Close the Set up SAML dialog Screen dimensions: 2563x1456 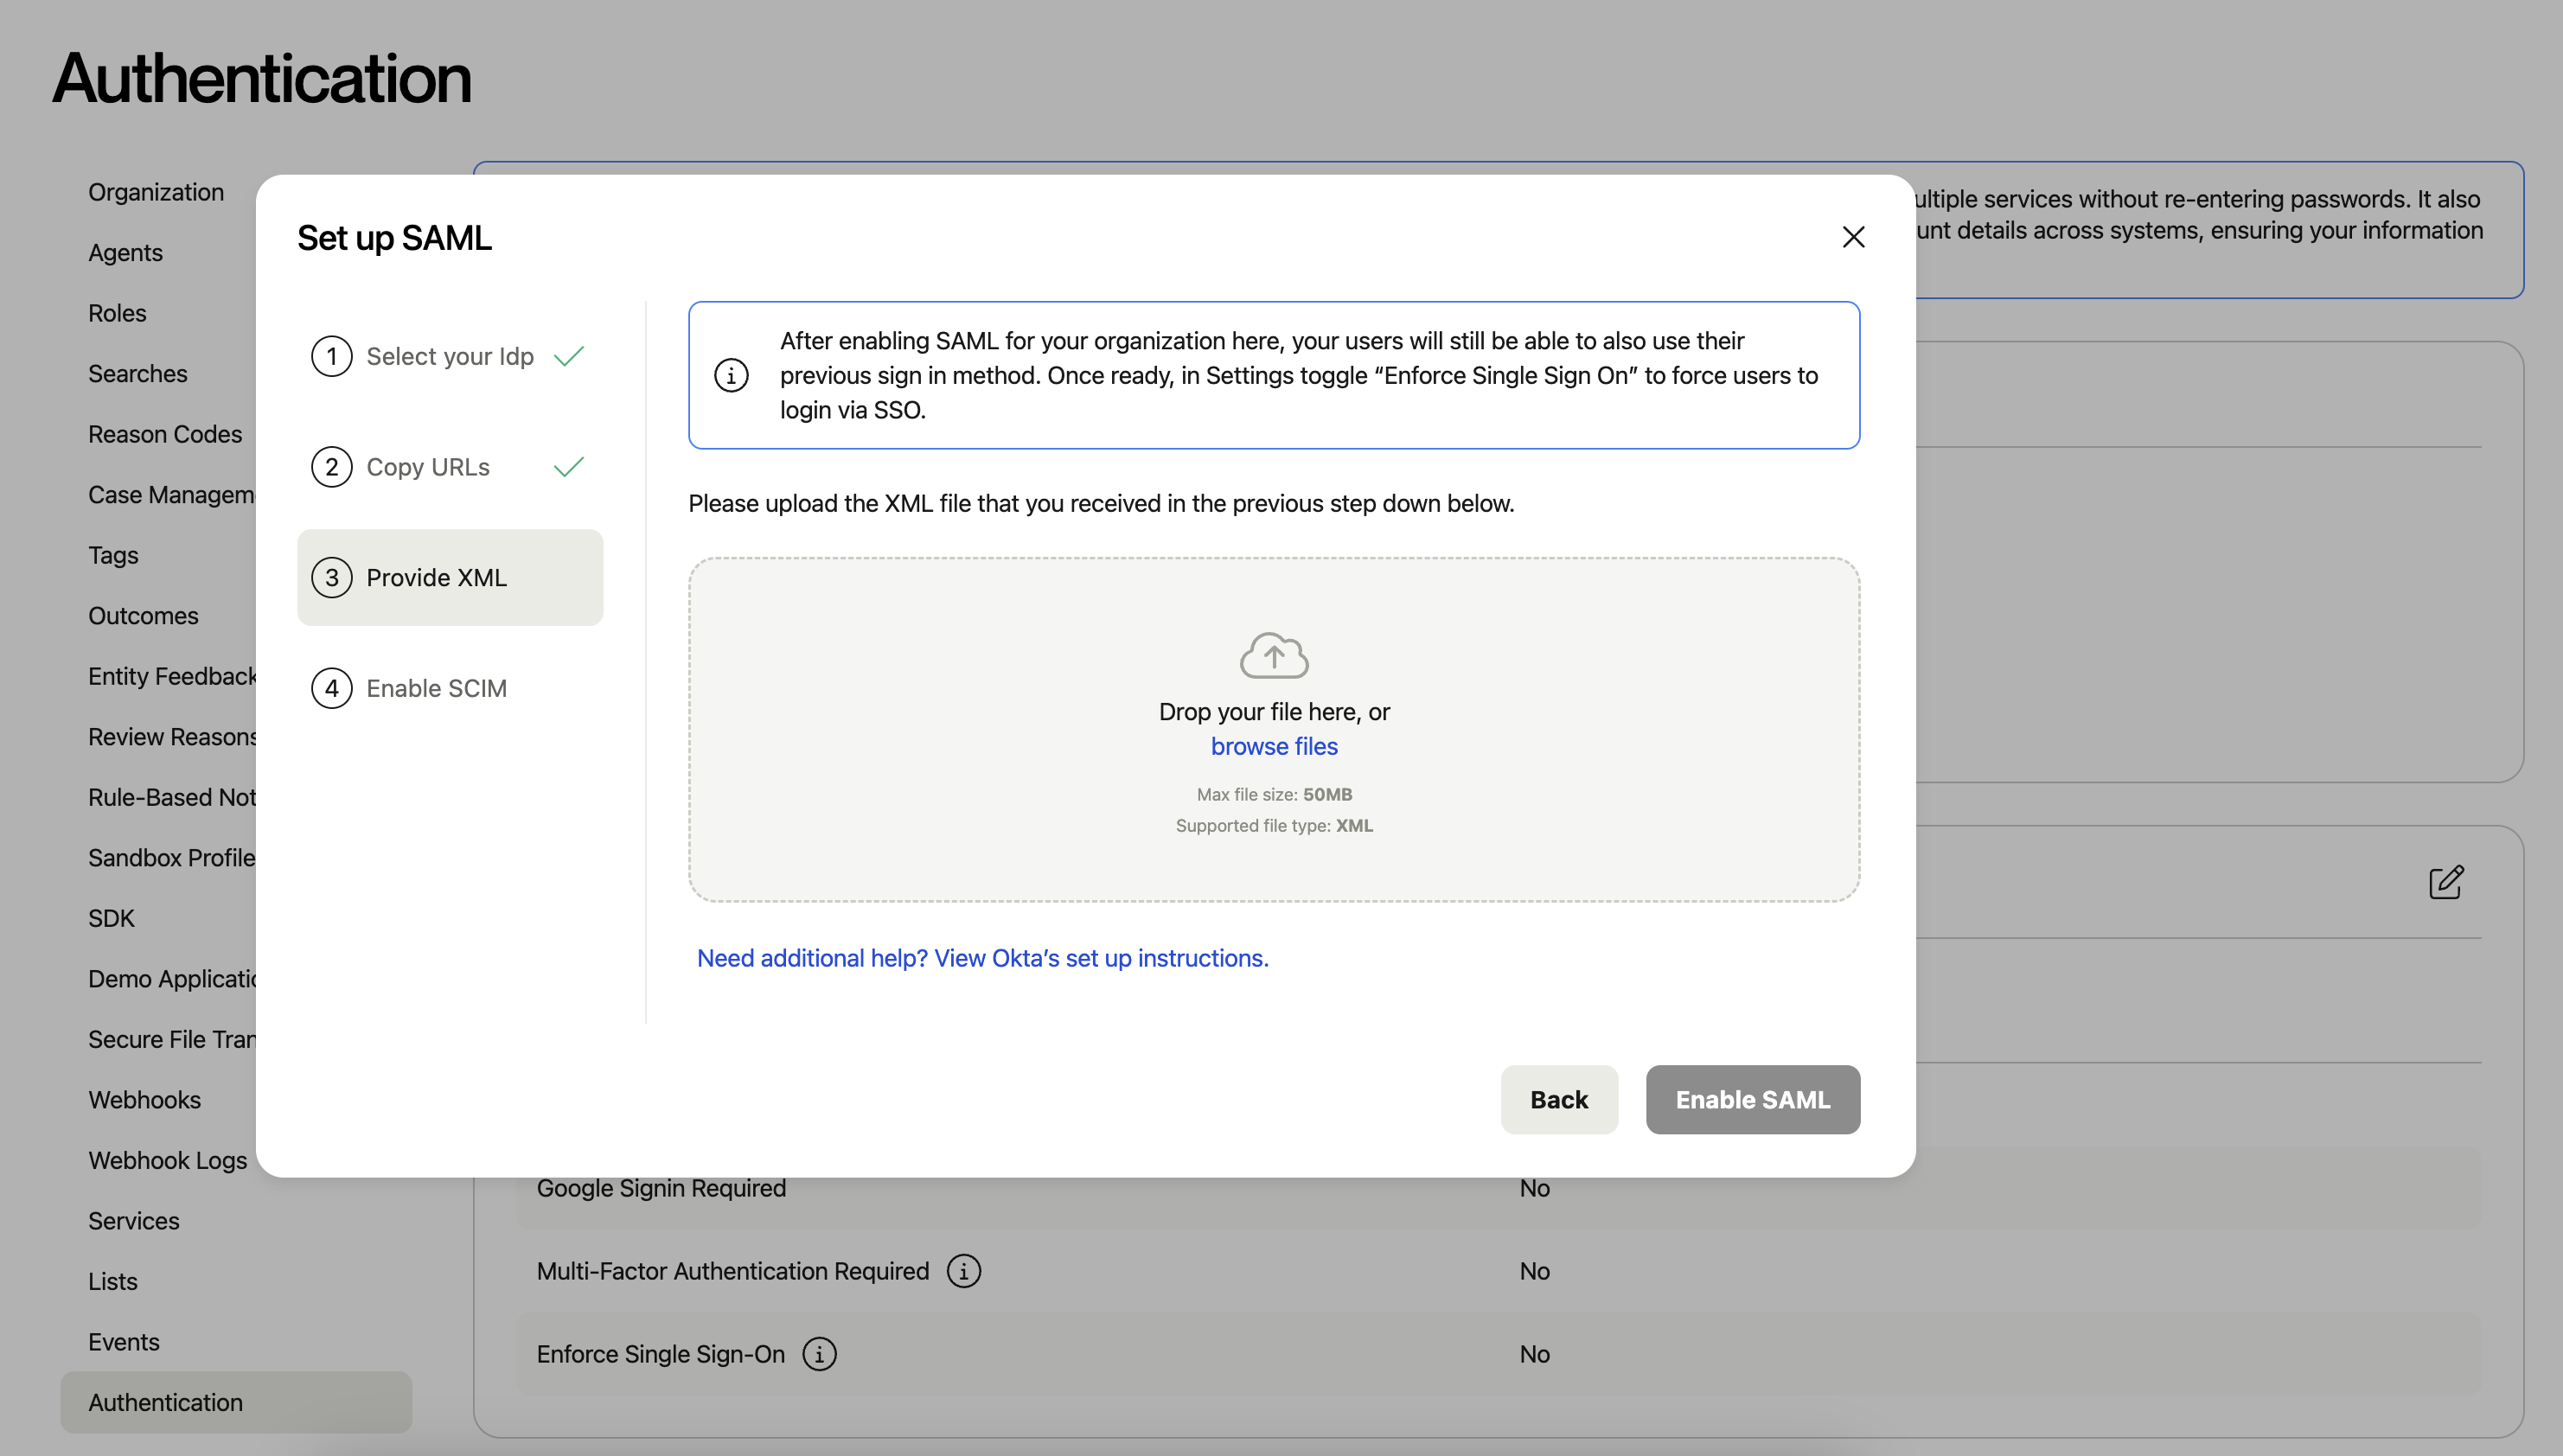point(1853,237)
